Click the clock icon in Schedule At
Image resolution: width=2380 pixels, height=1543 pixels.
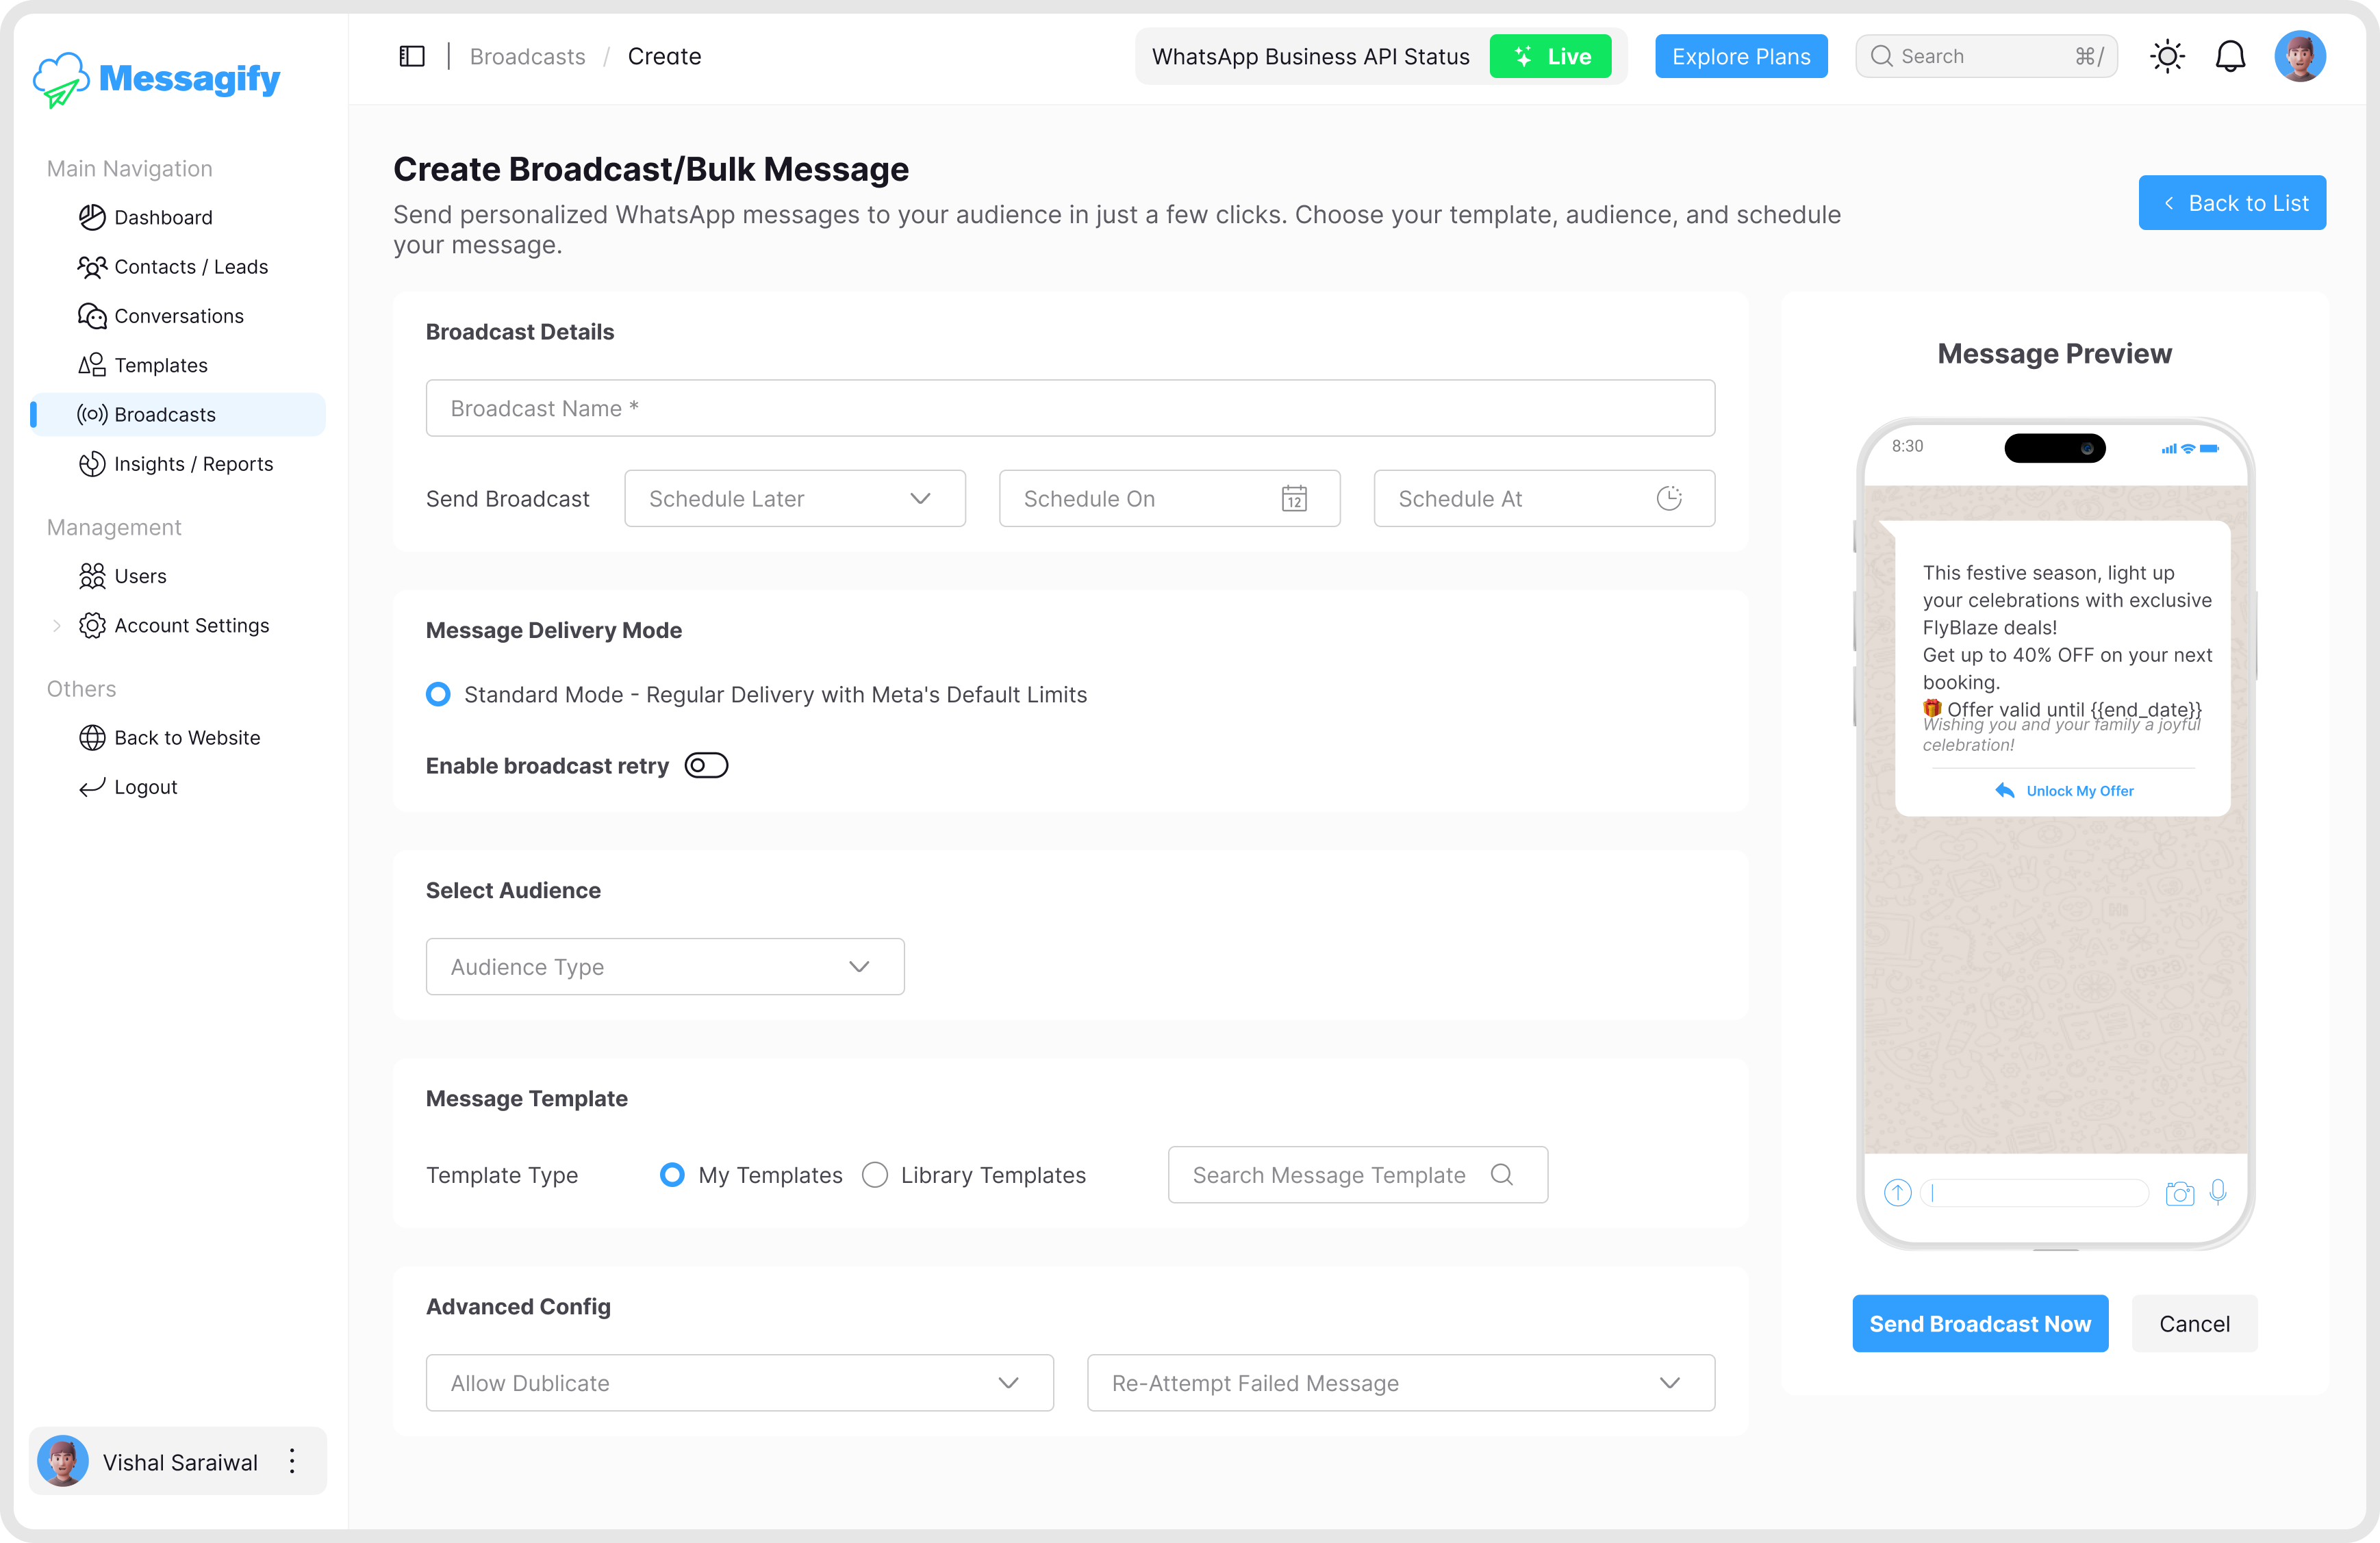click(x=1668, y=498)
